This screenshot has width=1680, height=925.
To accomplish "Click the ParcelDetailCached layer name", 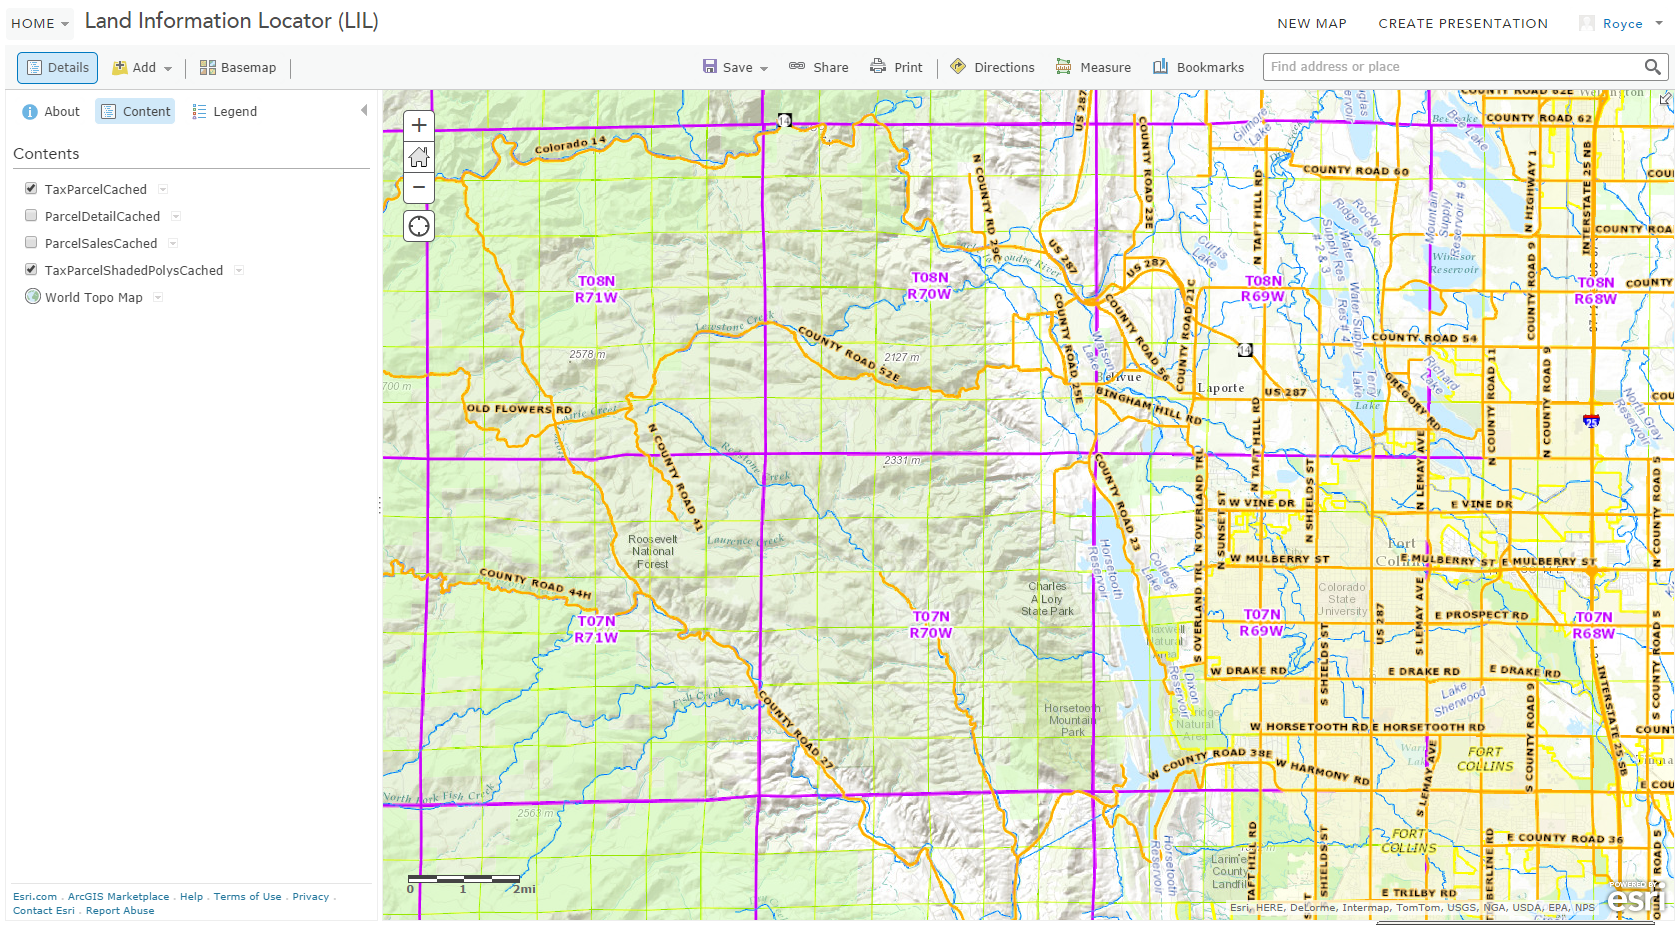I will pos(102,216).
